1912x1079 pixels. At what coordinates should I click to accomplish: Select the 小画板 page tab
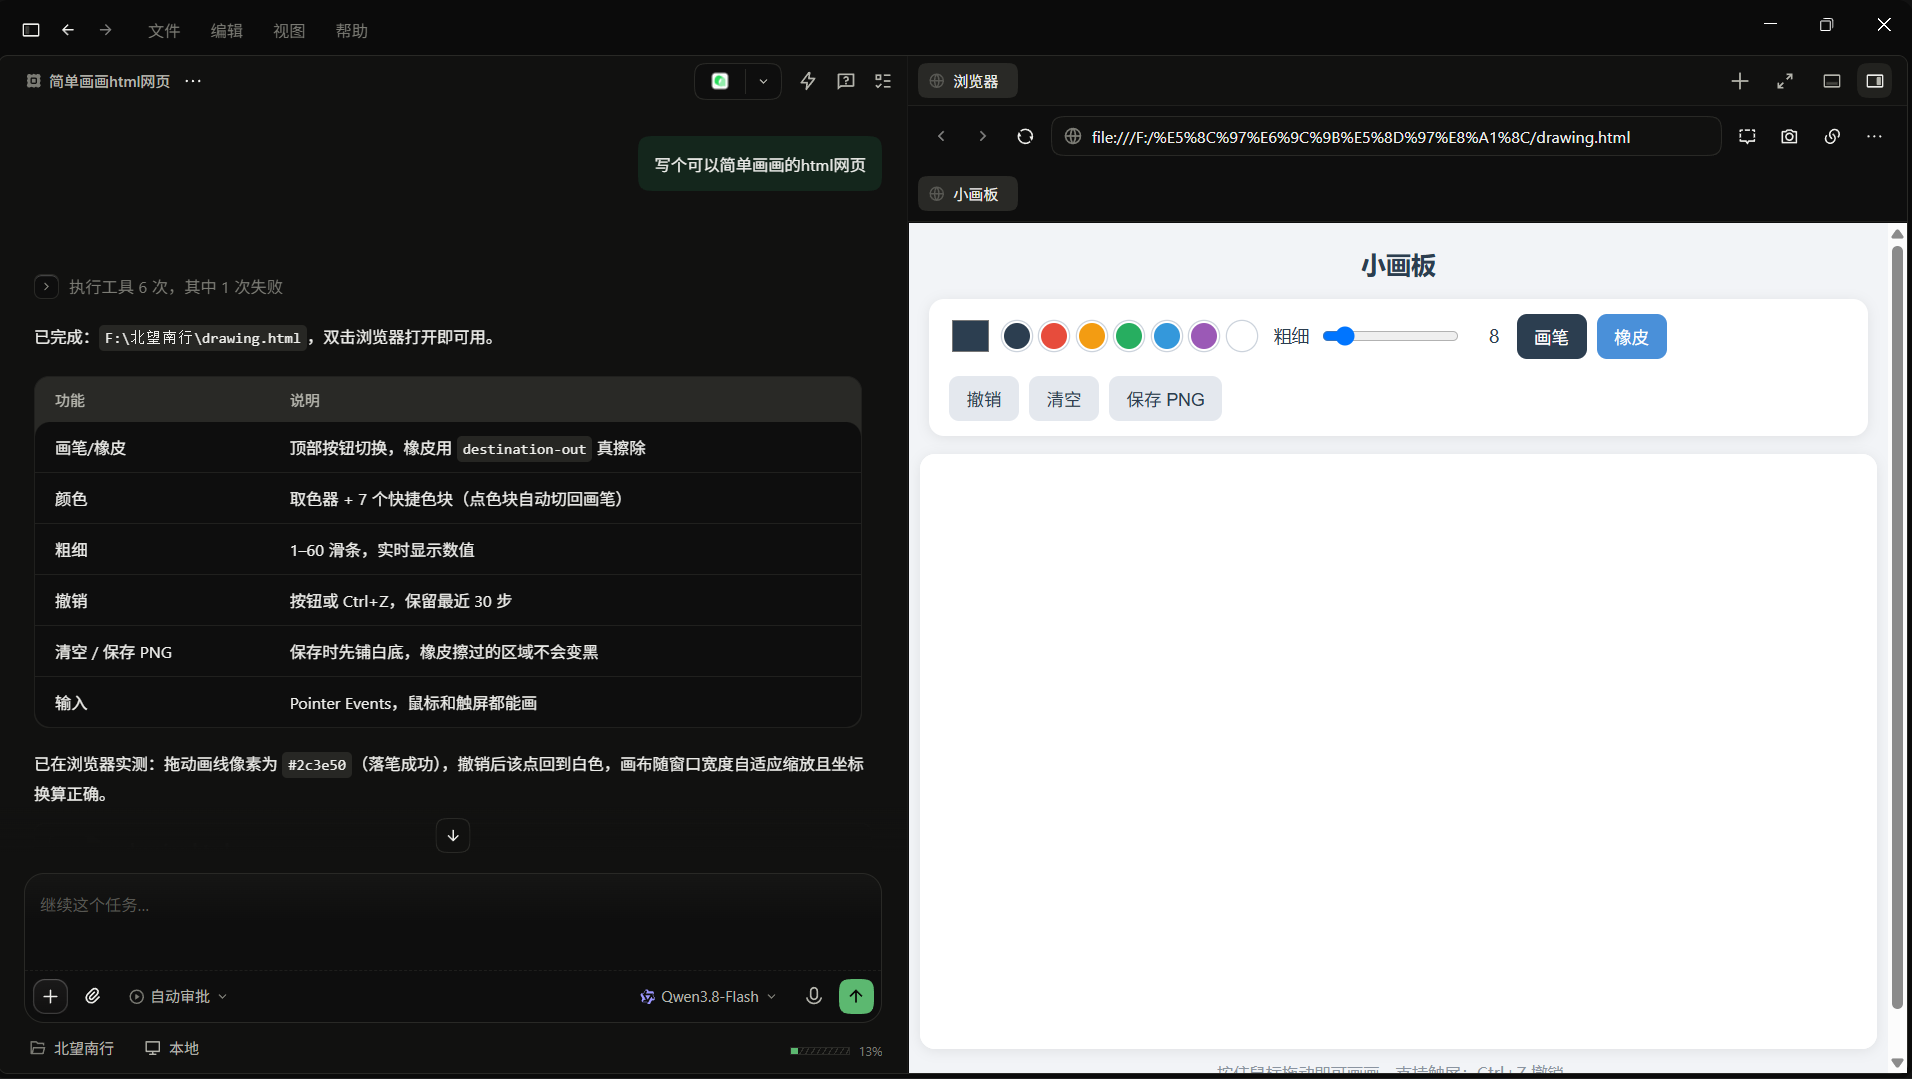[967, 194]
